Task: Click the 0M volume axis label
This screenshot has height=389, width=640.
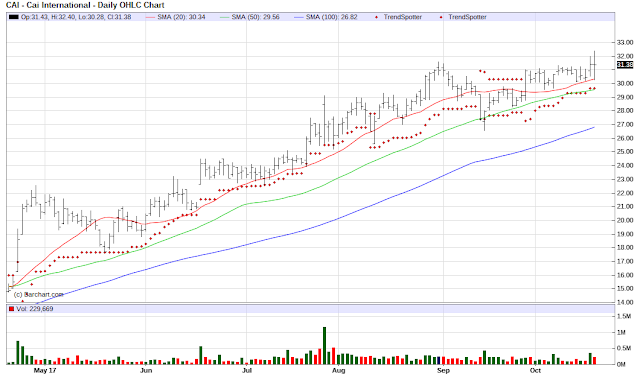Action: tap(621, 364)
